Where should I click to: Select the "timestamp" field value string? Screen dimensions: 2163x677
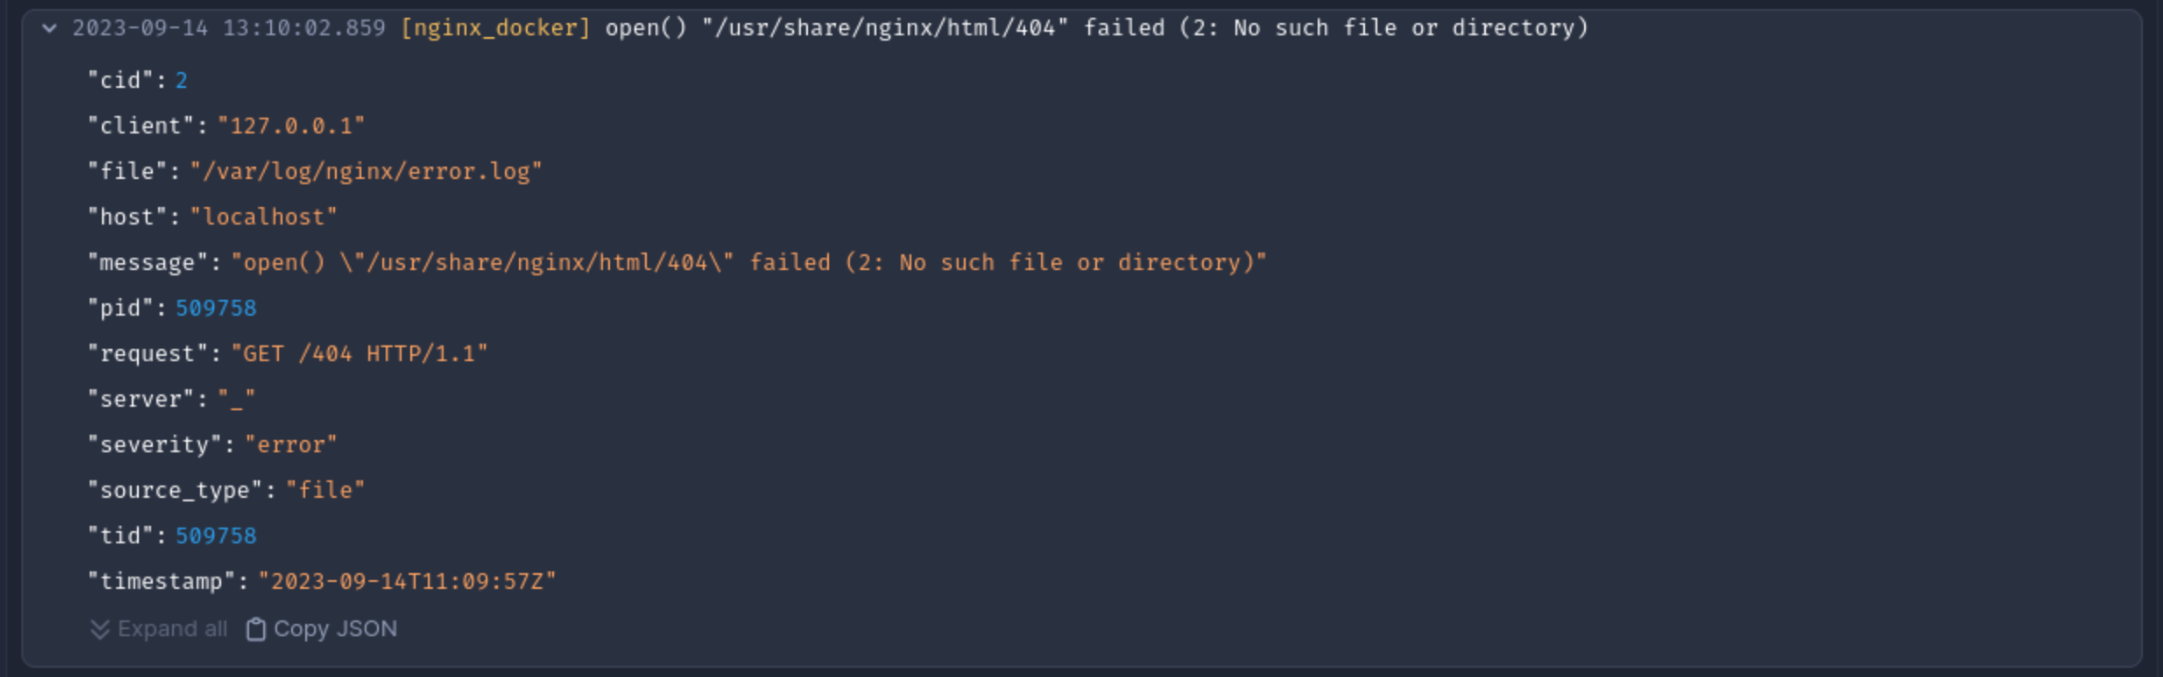coord(407,582)
